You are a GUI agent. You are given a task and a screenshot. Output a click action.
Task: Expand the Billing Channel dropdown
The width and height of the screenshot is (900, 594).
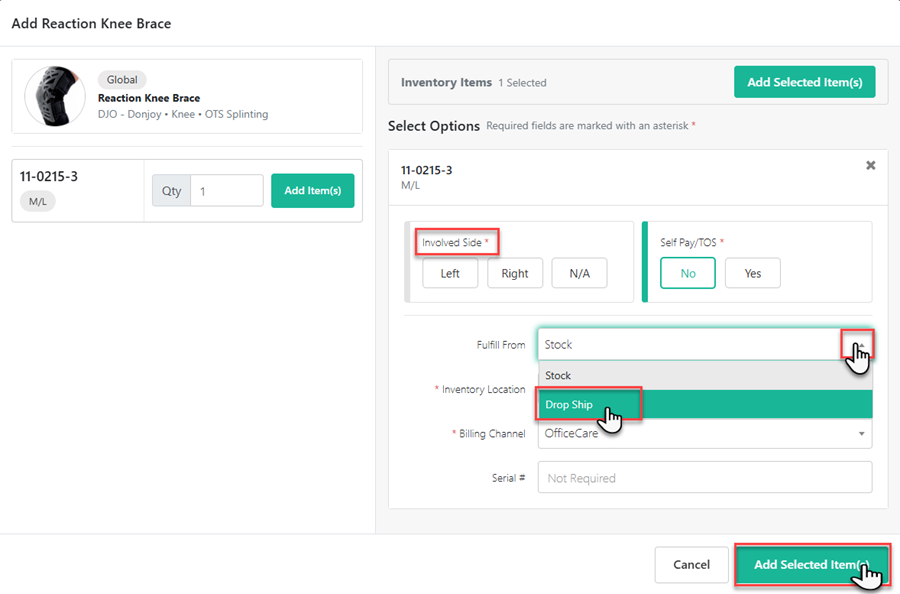[x=861, y=434]
